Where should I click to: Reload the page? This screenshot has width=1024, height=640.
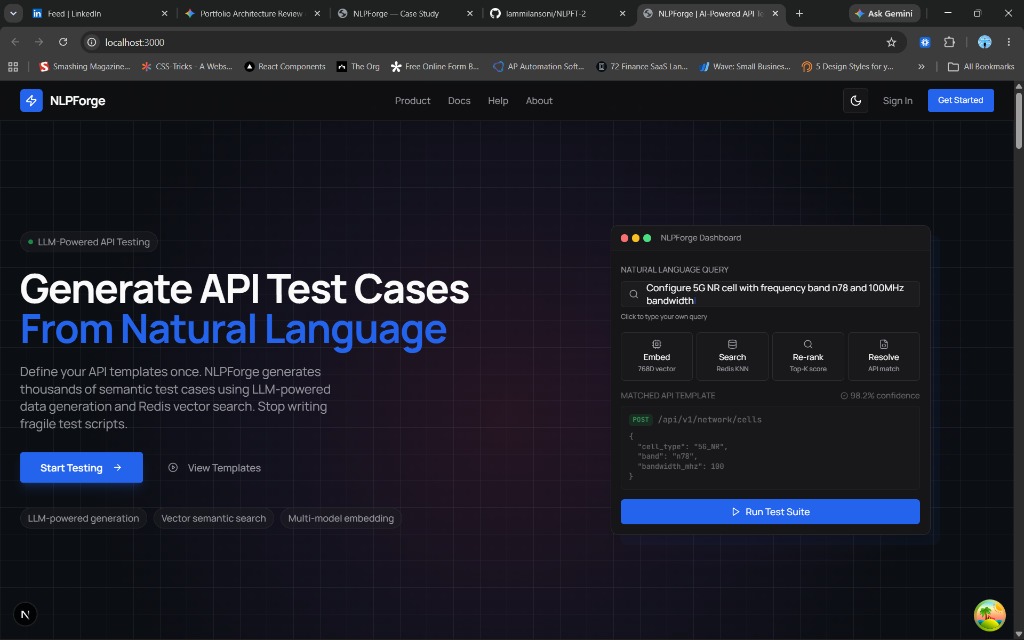click(x=63, y=42)
